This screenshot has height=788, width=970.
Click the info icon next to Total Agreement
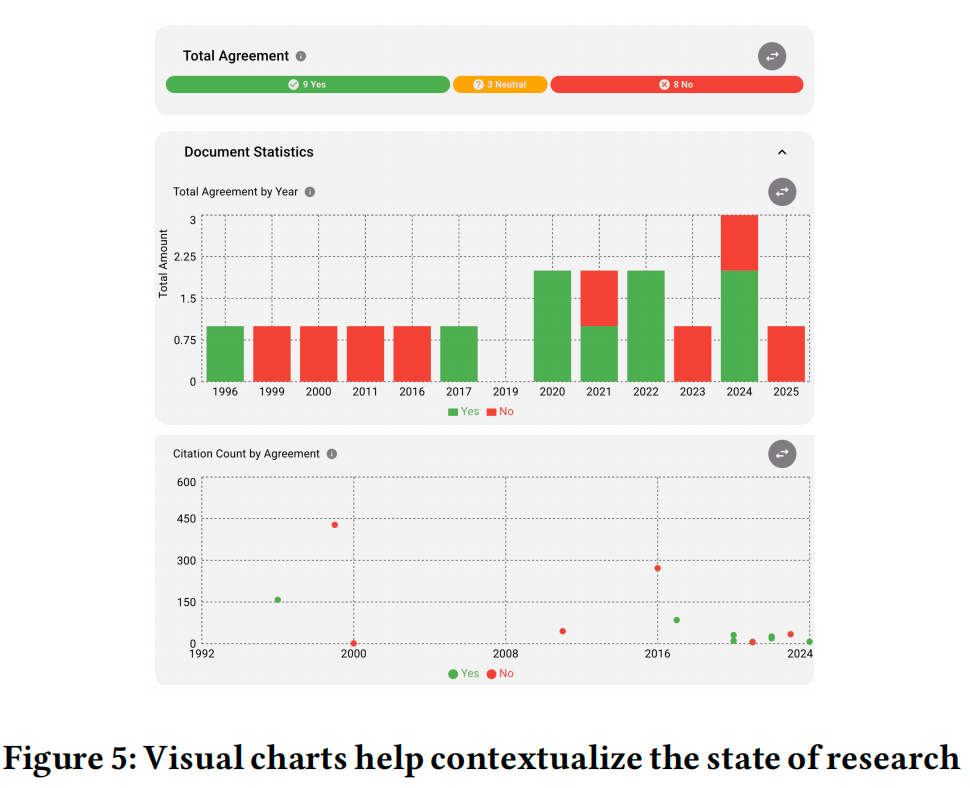(301, 57)
